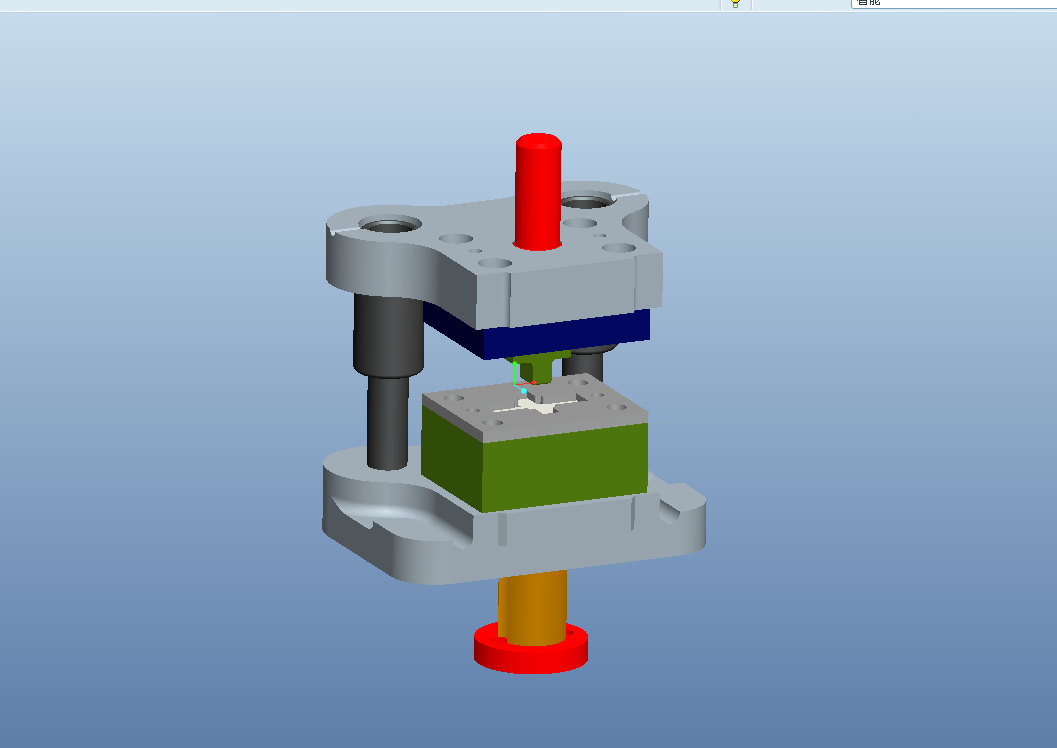Select the dark blue punch backing plate
1057x748 pixels.
pyautogui.click(x=566, y=334)
